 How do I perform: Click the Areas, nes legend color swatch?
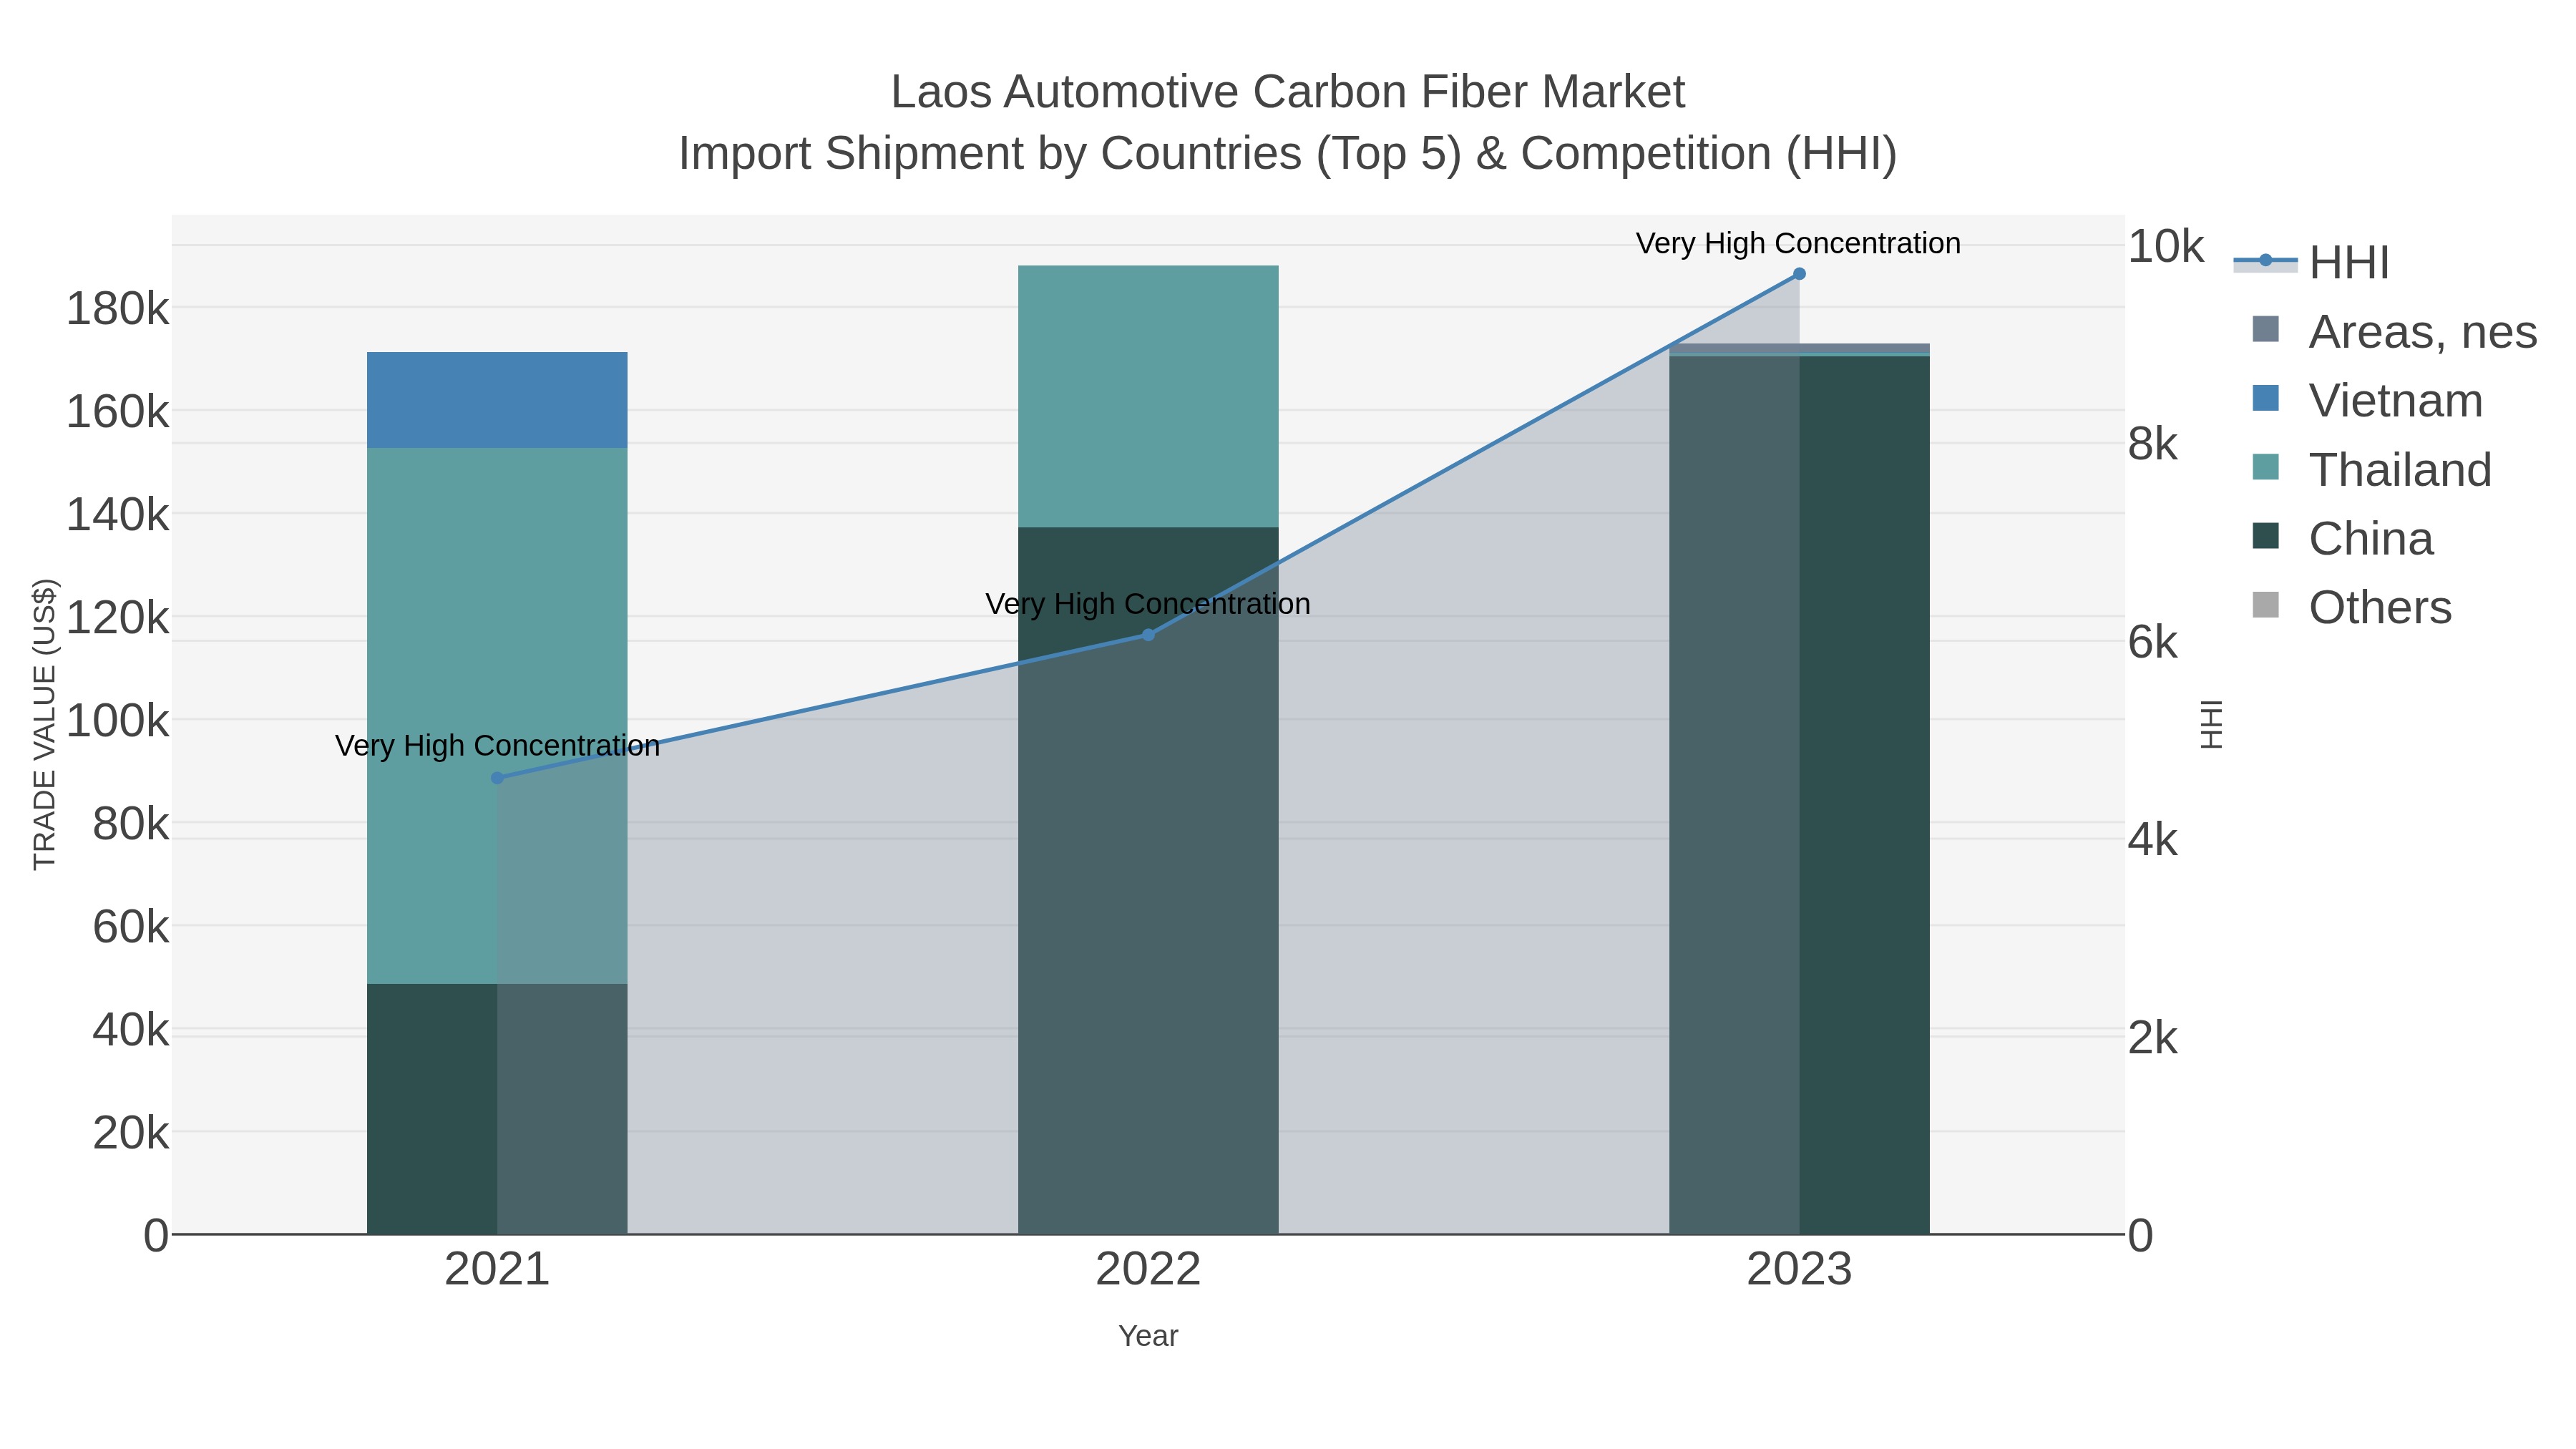coord(2266,329)
